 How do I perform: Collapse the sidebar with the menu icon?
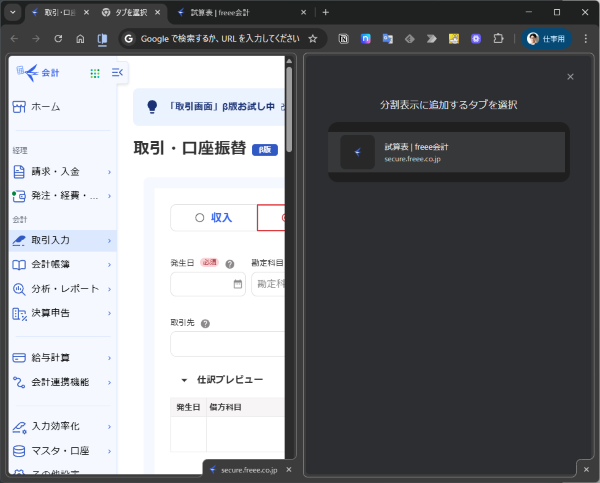click(x=117, y=73)
